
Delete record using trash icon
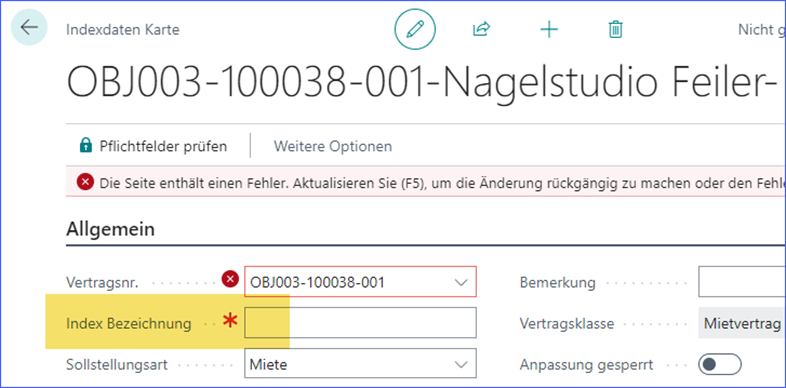click(616, 30)
